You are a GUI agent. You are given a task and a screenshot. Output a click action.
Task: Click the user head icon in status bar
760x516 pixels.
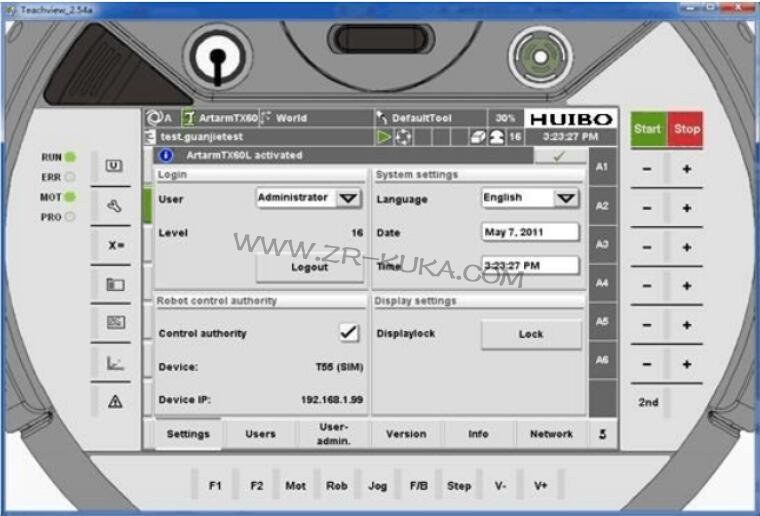(495, 136)
